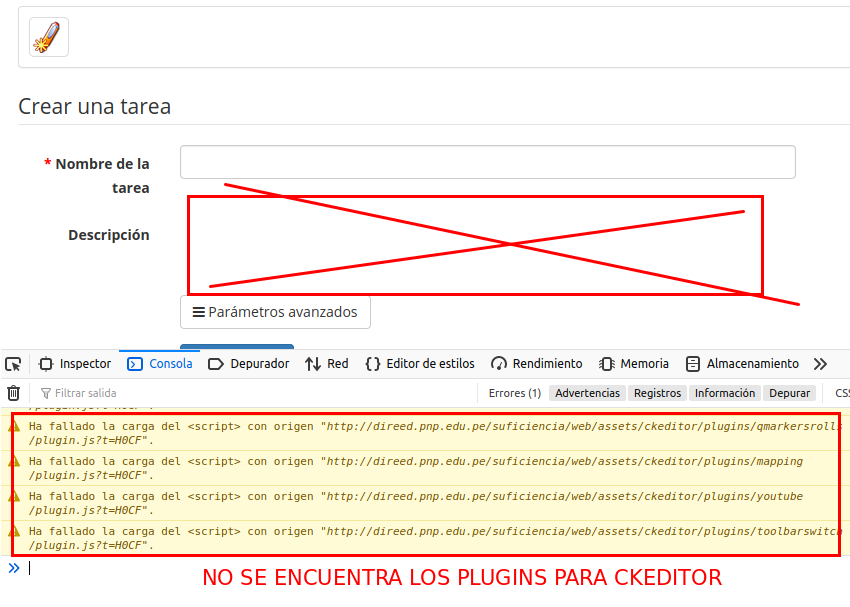Select the node picker tool
Screen dimensions: 850x607
click(x=13, y=363)
